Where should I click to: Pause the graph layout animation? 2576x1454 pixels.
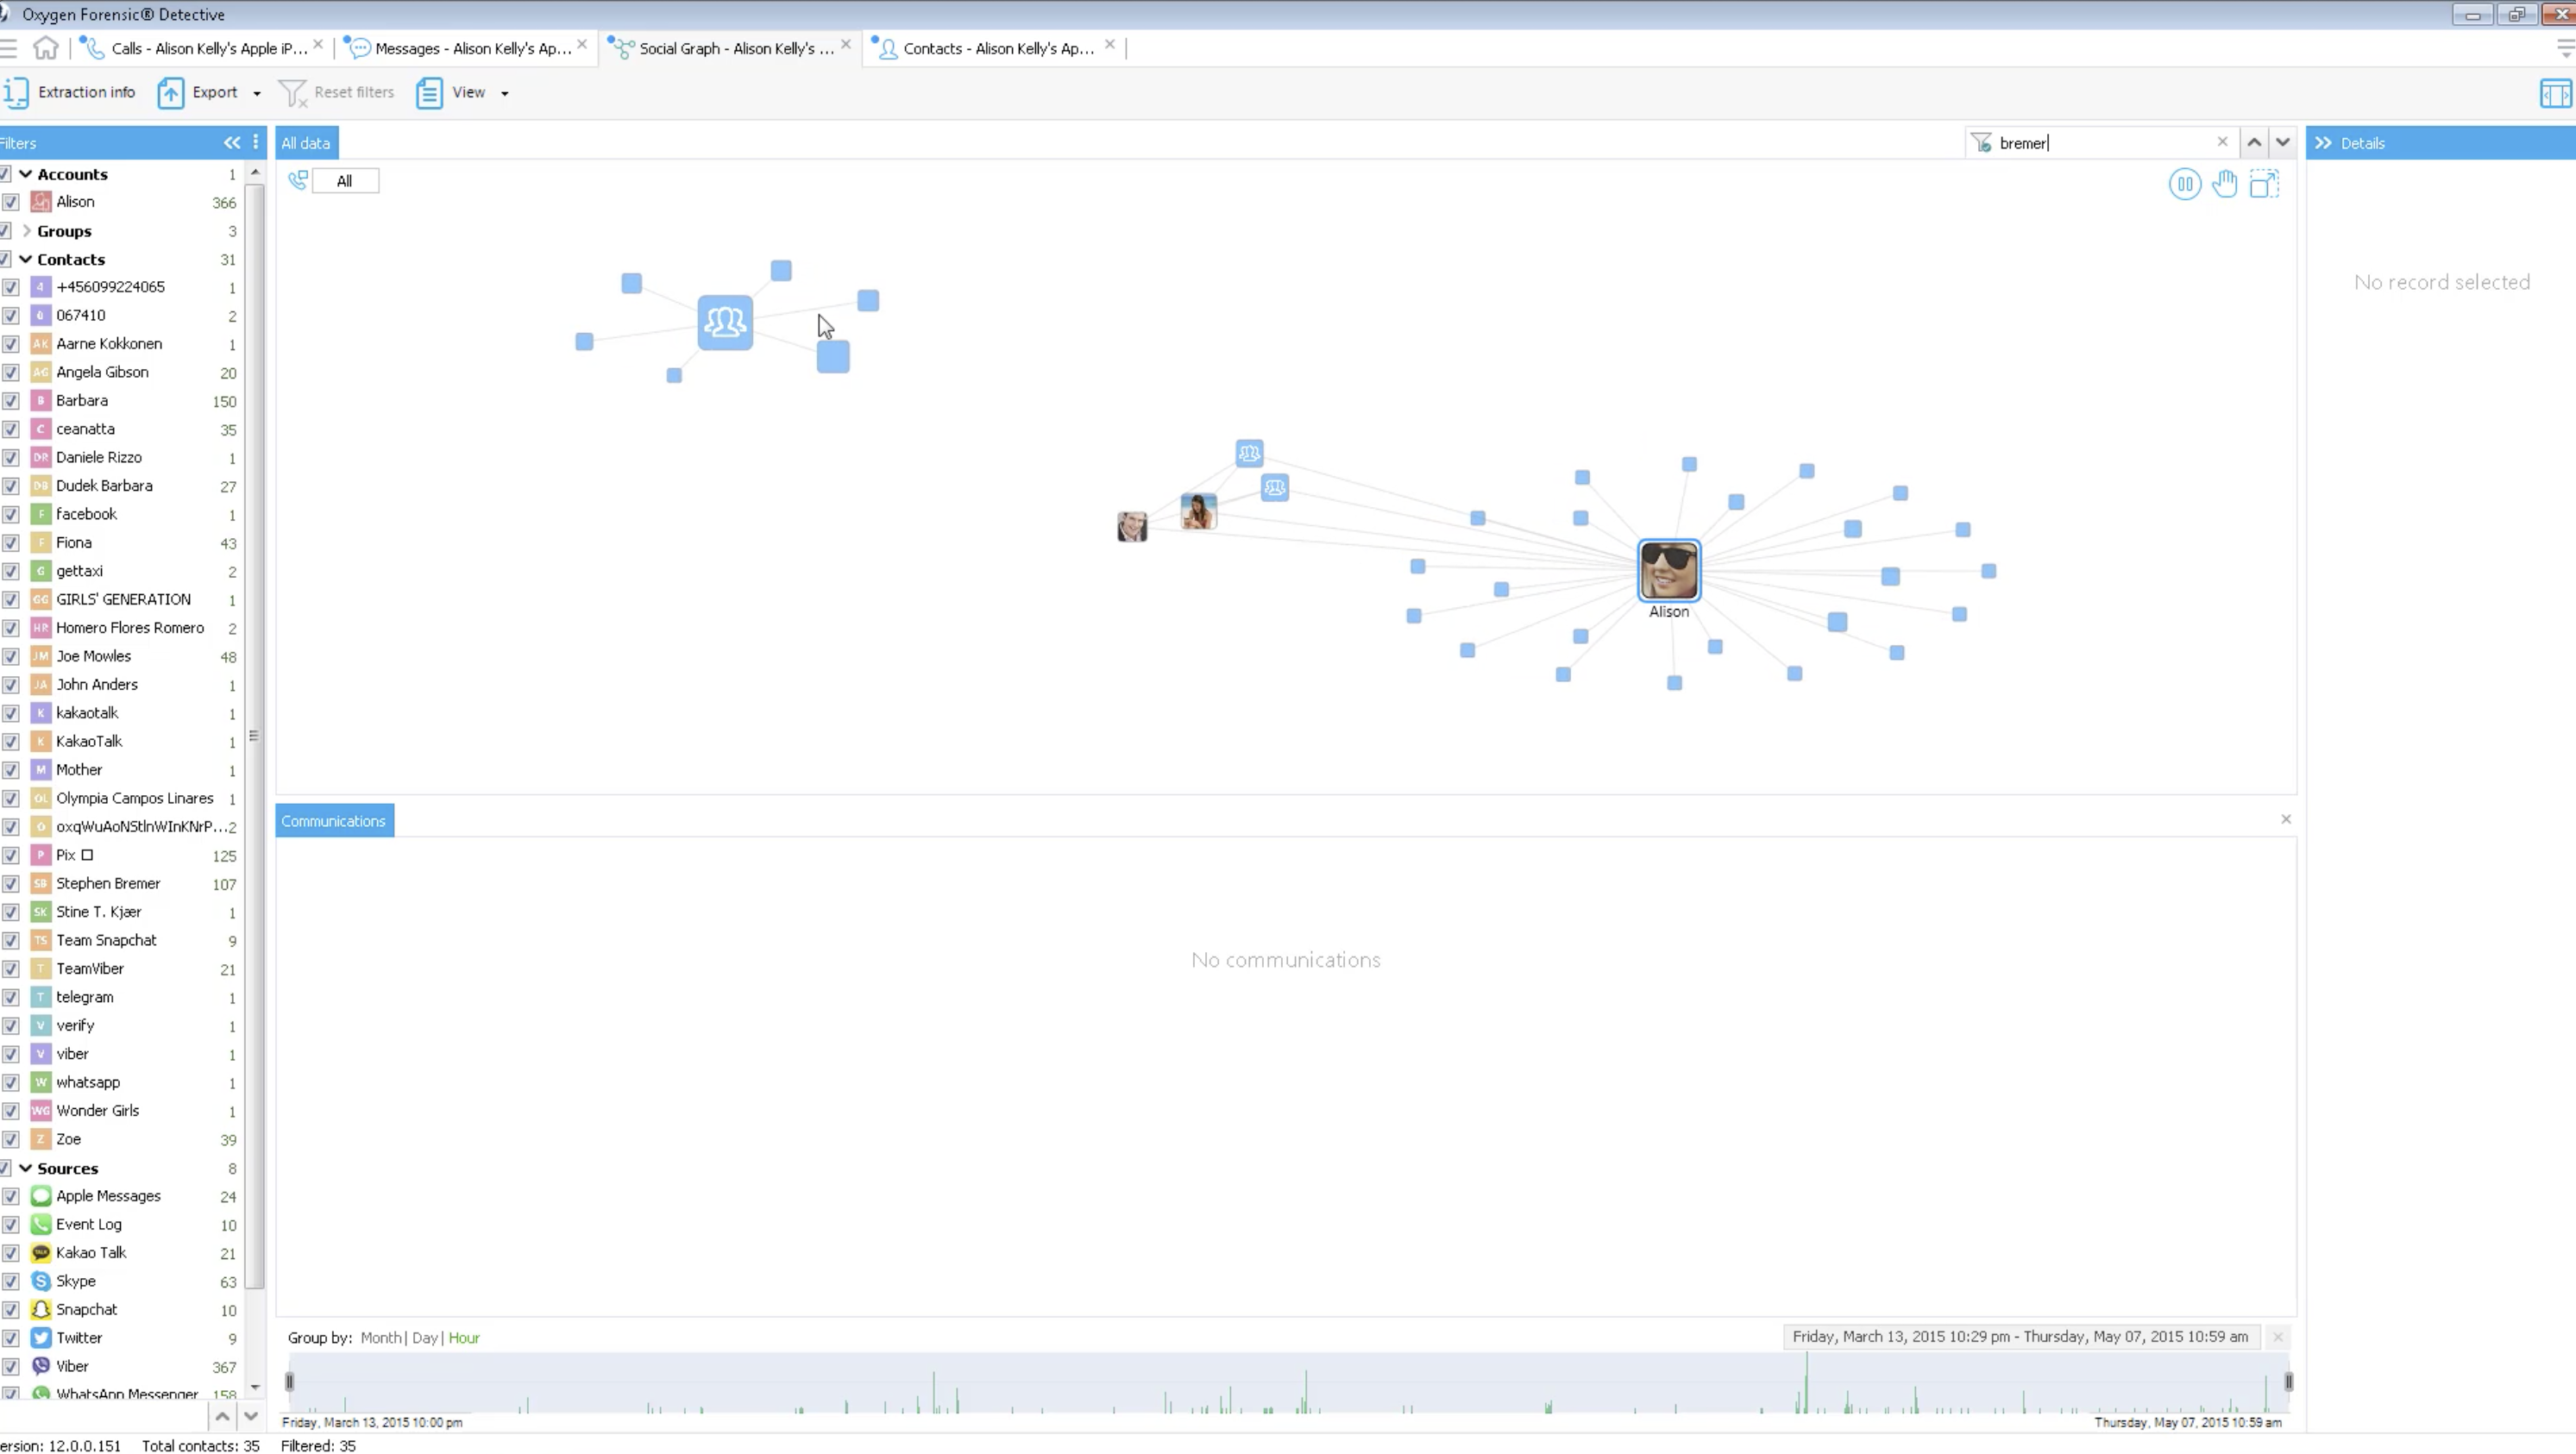[x=2185, y=184]
